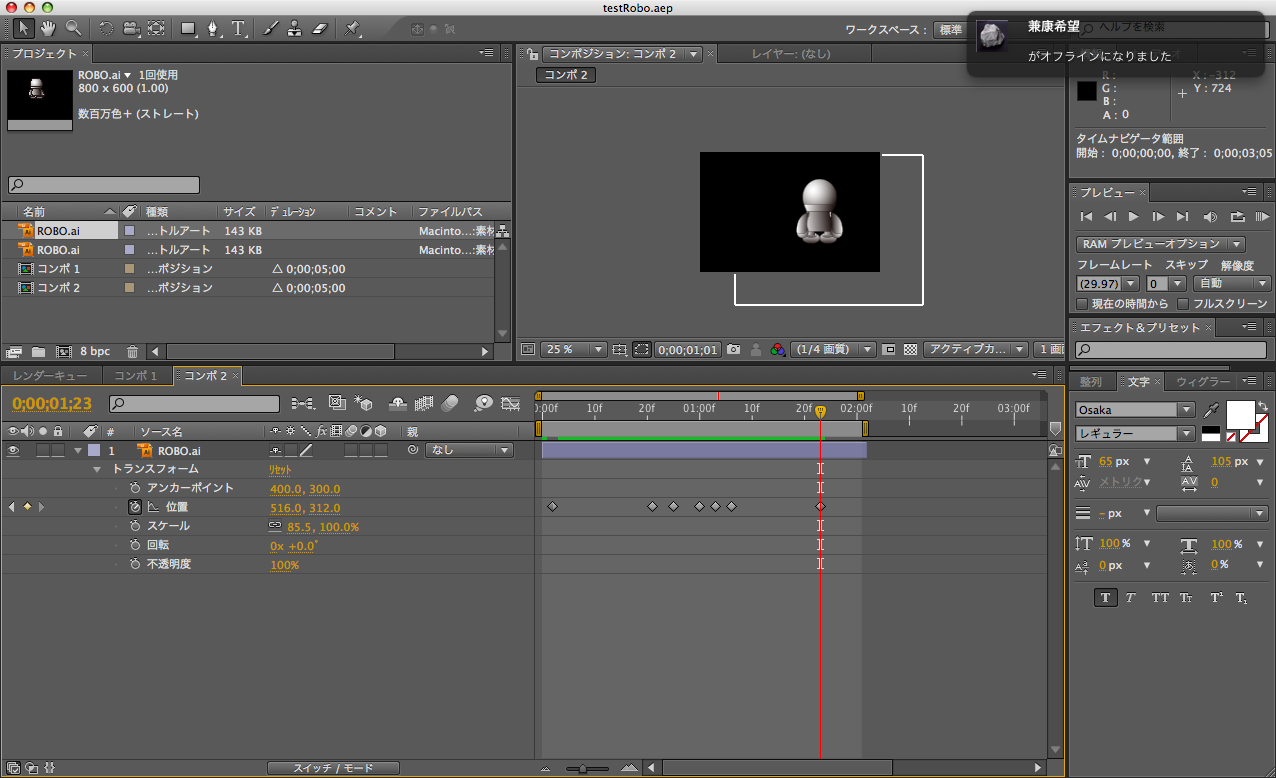The image size is (1276, 778).
Task: Select the Pan Behind anchor tool
Action: pos(156,28)
